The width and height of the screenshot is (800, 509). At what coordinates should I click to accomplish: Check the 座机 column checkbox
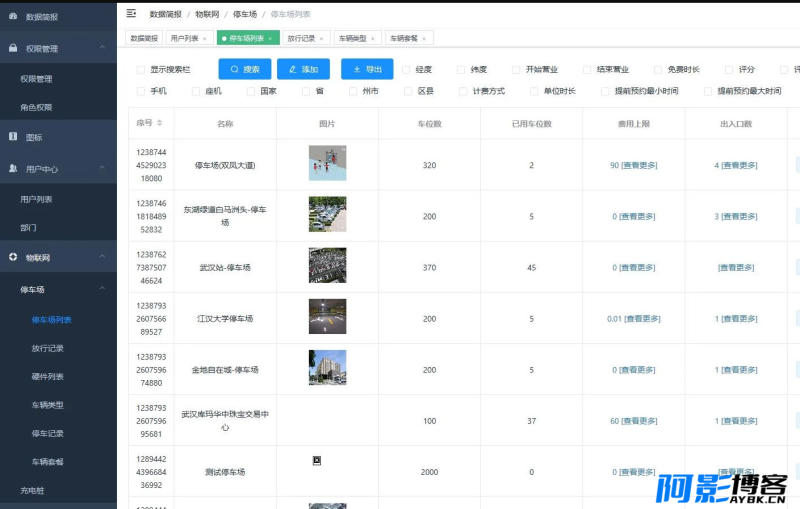196,91
